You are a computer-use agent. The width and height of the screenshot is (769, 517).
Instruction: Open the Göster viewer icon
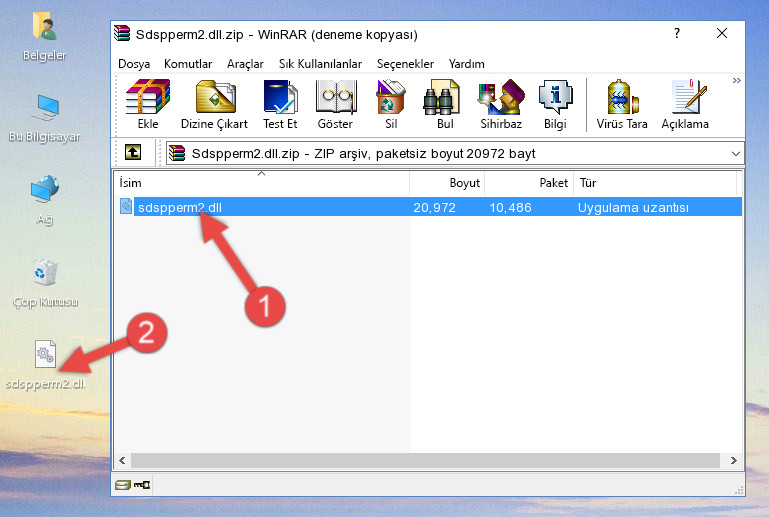pos(335,104)
